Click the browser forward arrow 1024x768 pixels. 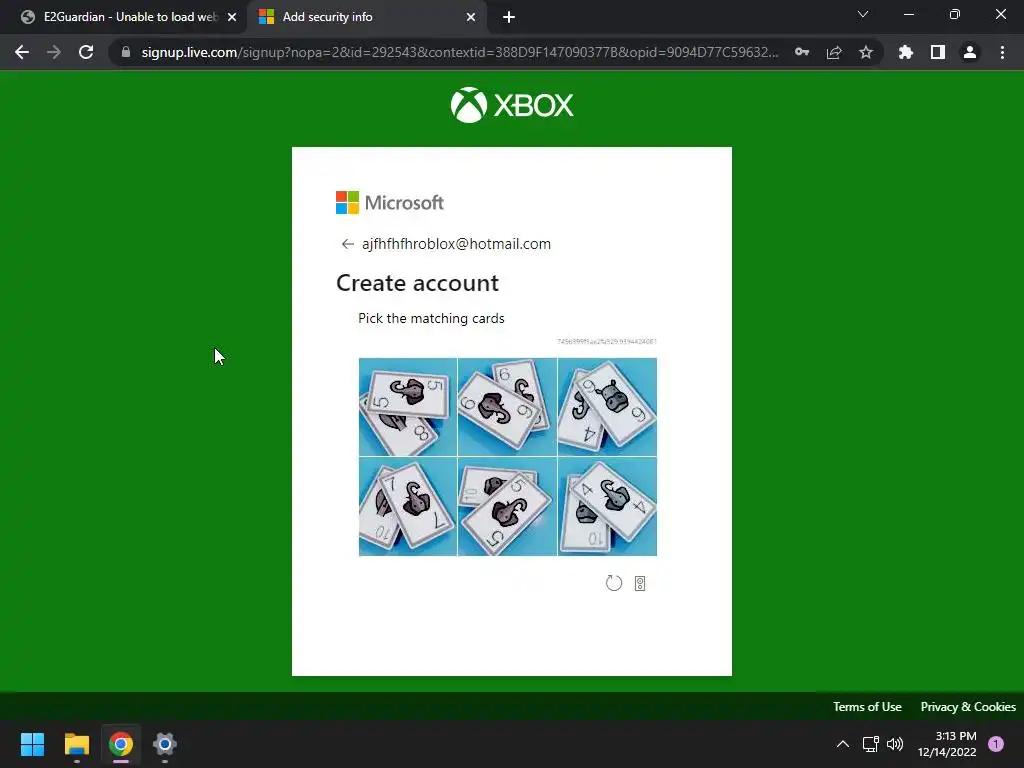[54, 52]
